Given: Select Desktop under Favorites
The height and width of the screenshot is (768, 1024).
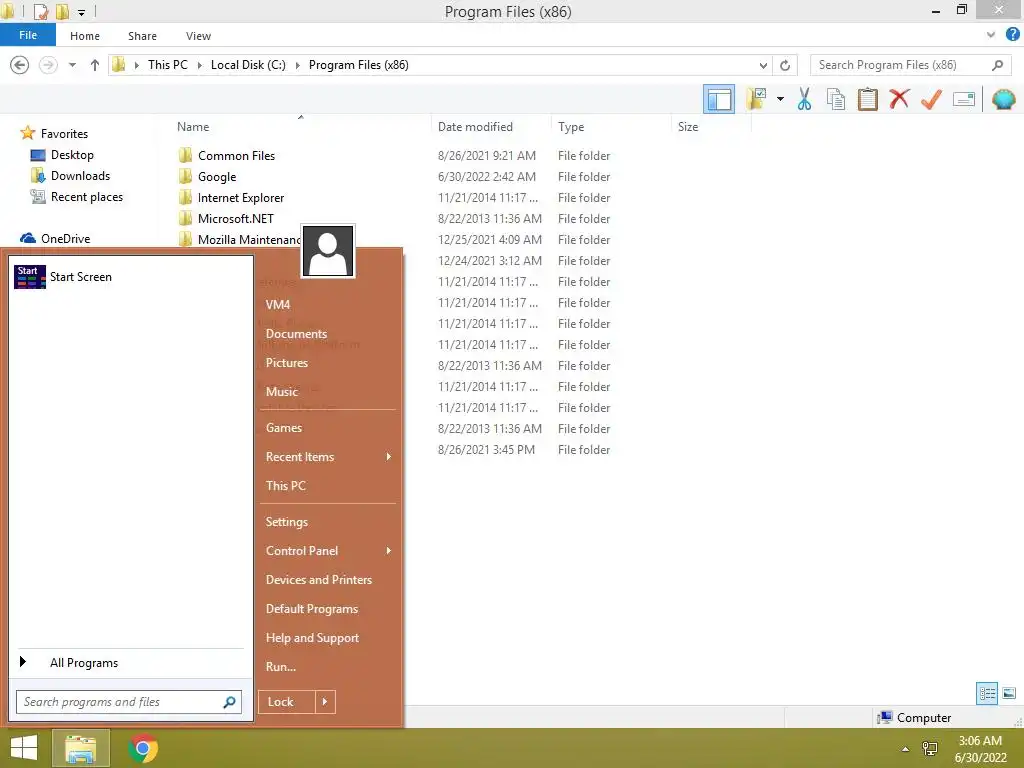Looking at the screenshot, I should point(72,155).
